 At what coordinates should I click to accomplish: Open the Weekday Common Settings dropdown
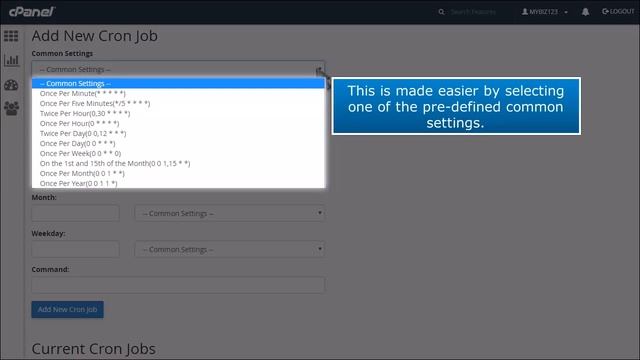tap(230, 249)
